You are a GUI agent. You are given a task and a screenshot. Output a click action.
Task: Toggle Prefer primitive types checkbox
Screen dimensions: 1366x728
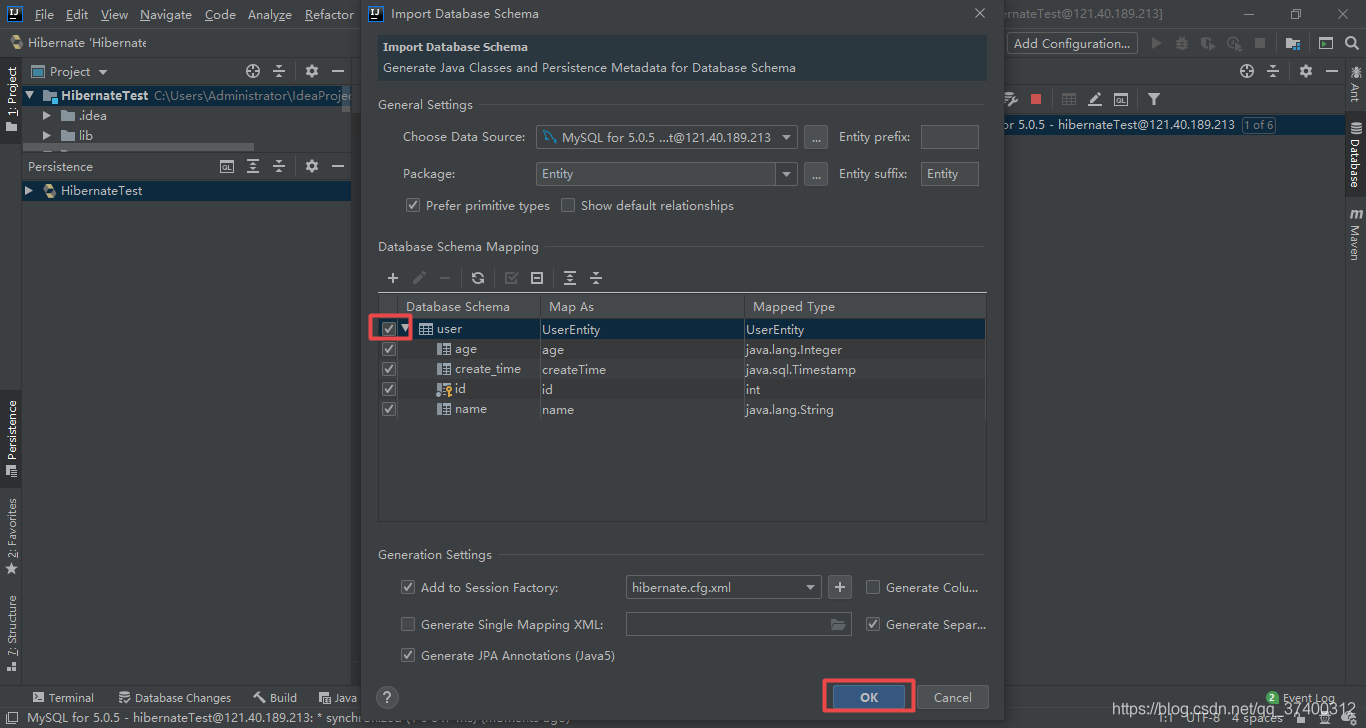click(x=412, y=205)
